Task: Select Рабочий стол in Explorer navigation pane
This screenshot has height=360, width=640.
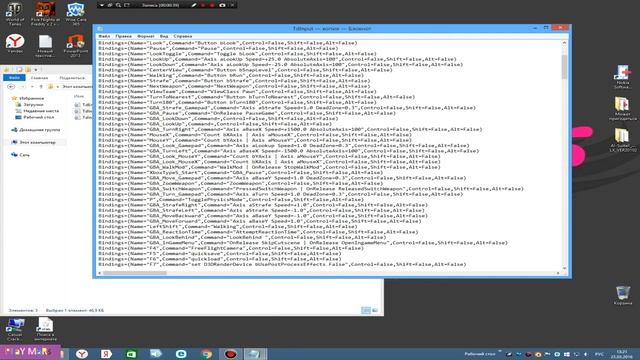Action: [35, 117]
